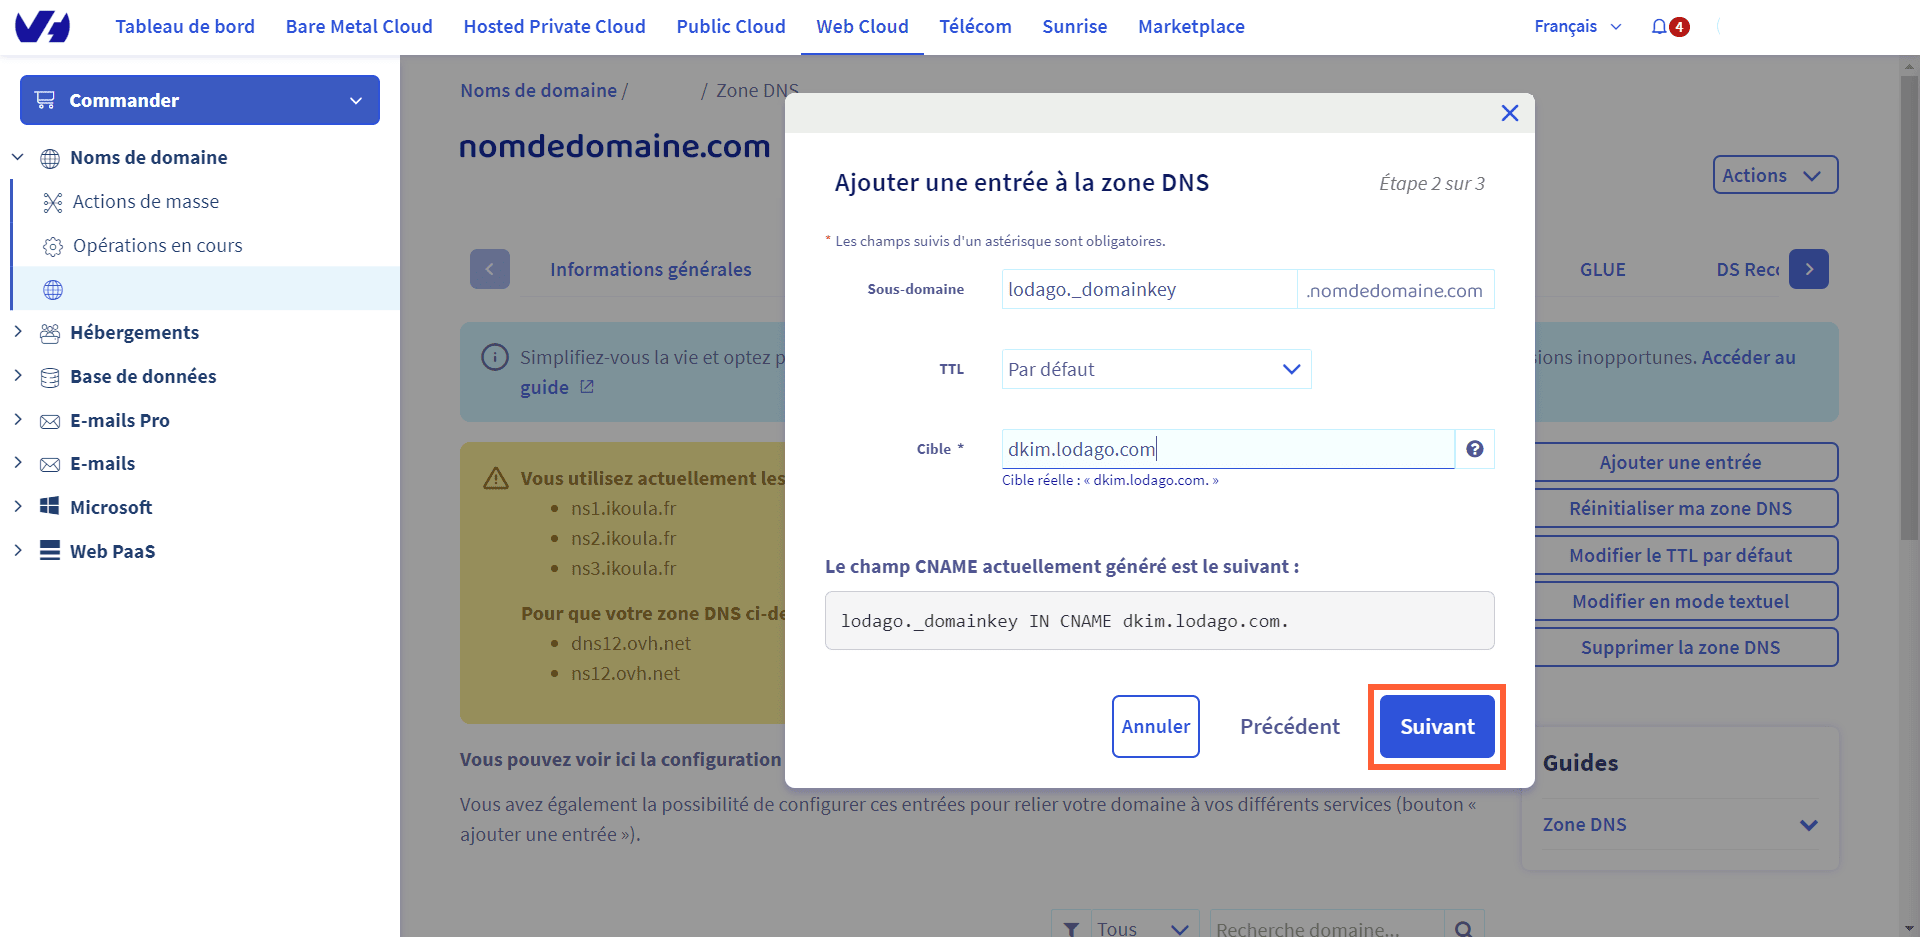Open the Français language dropdown
The width and height of the screenshot is (1920, 937).
[x=1577, y=27]
